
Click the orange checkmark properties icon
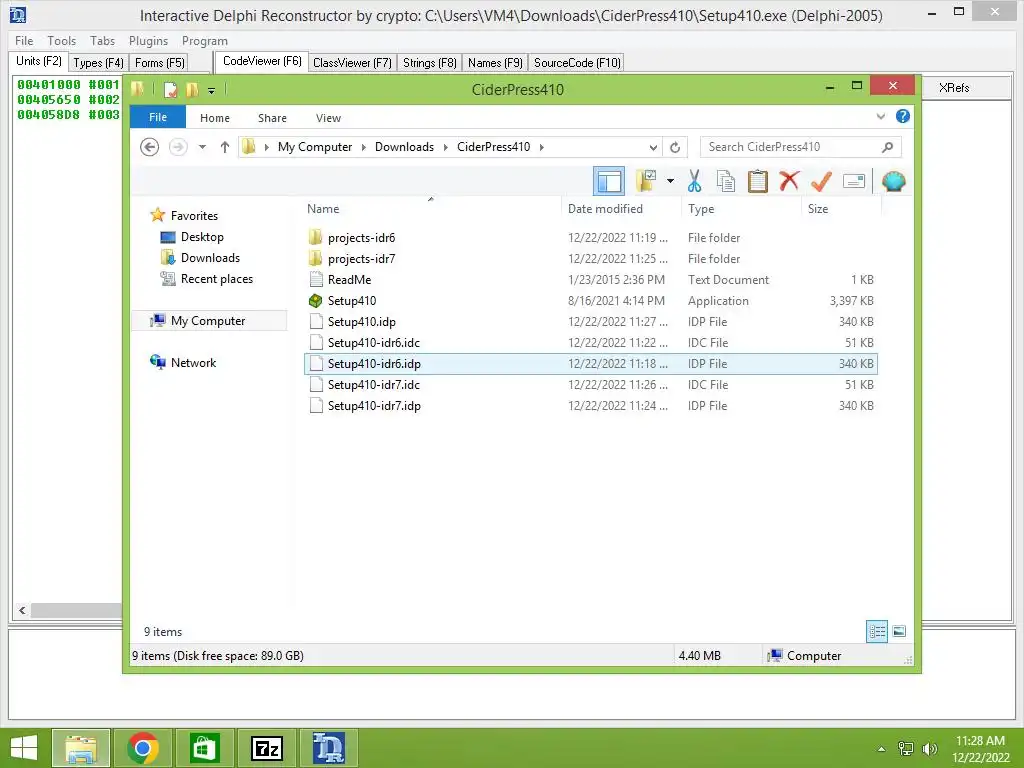click(821, 182)
